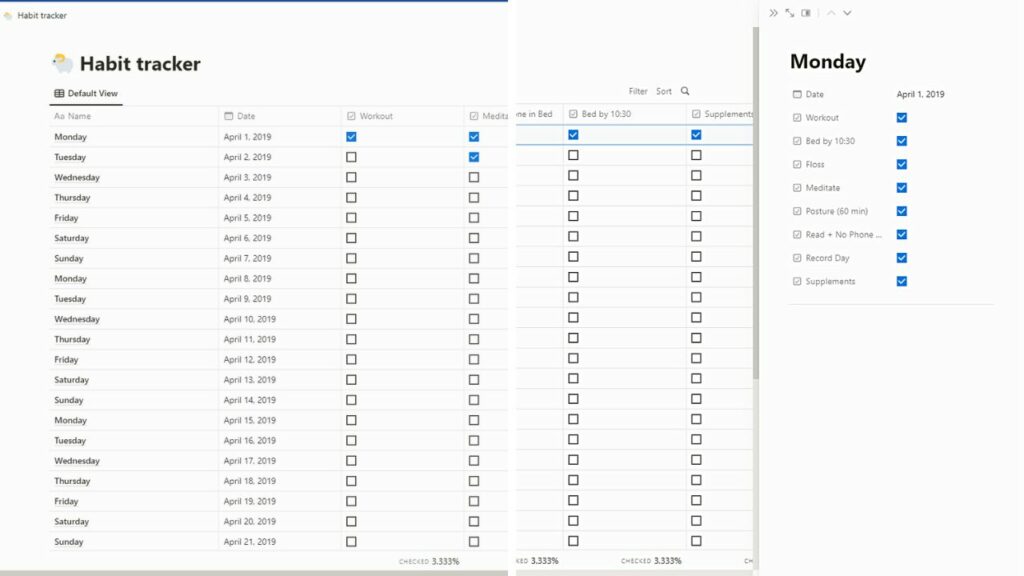Open the Sort options
The image size is (1024, 576).
click(662, 91)
